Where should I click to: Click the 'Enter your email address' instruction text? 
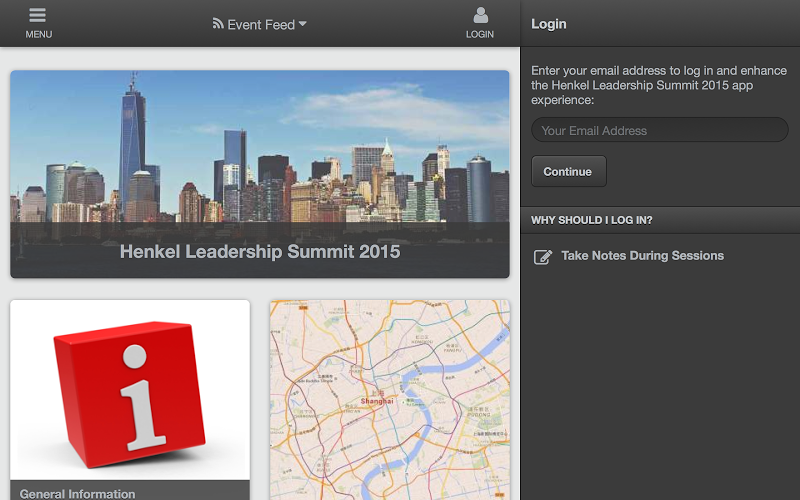tap(659, 85)
